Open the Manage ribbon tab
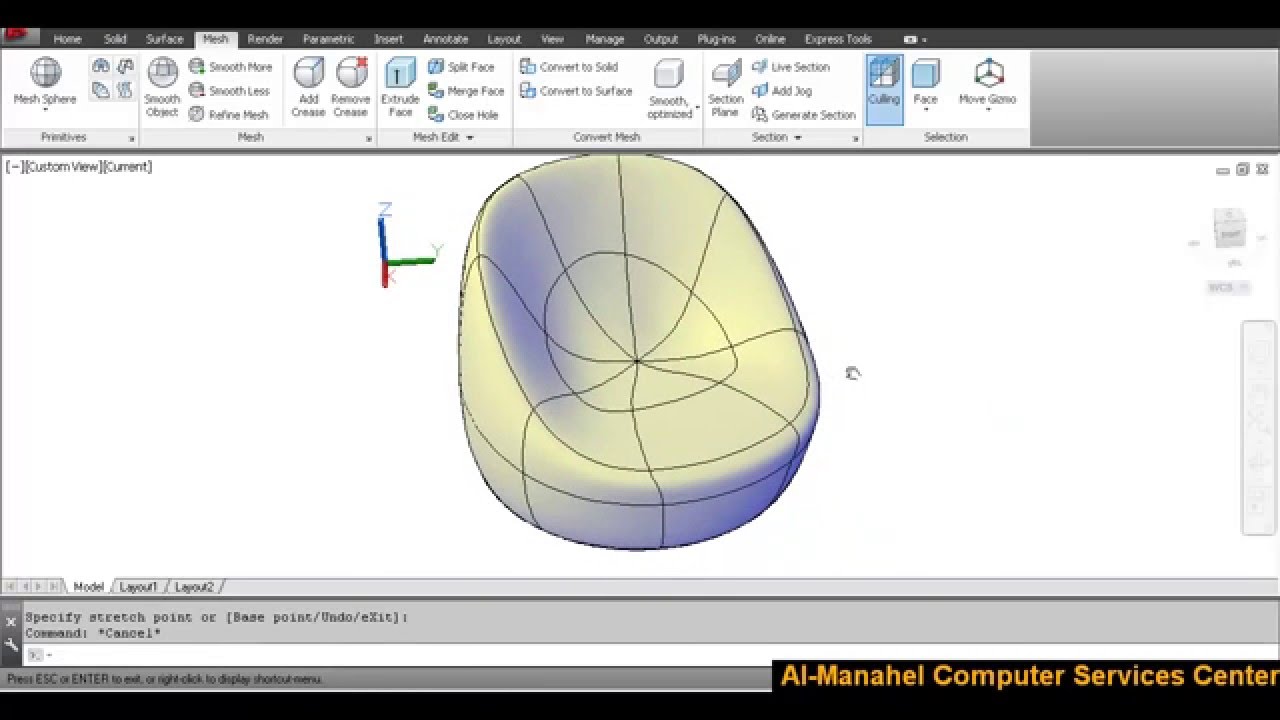 604,39
